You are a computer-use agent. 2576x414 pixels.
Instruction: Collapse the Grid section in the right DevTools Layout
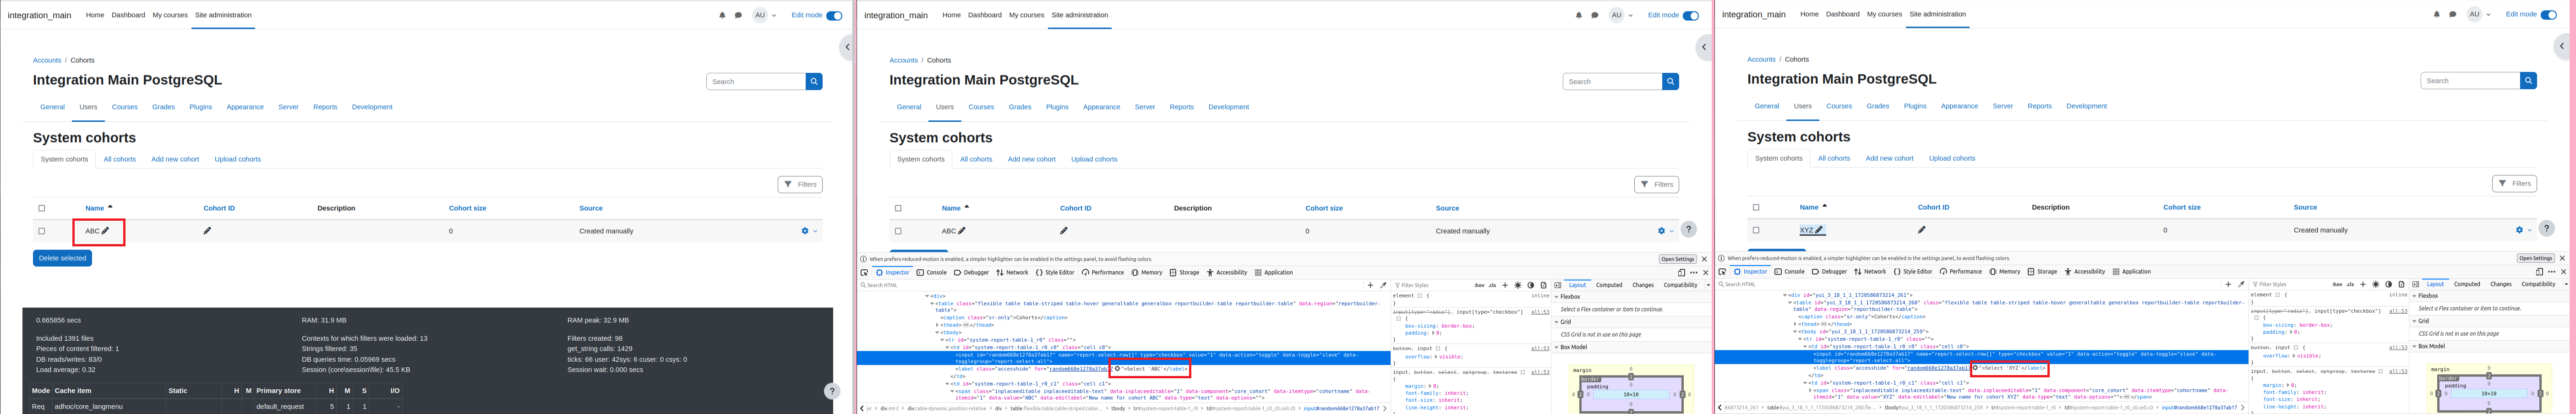point(2415,321)
